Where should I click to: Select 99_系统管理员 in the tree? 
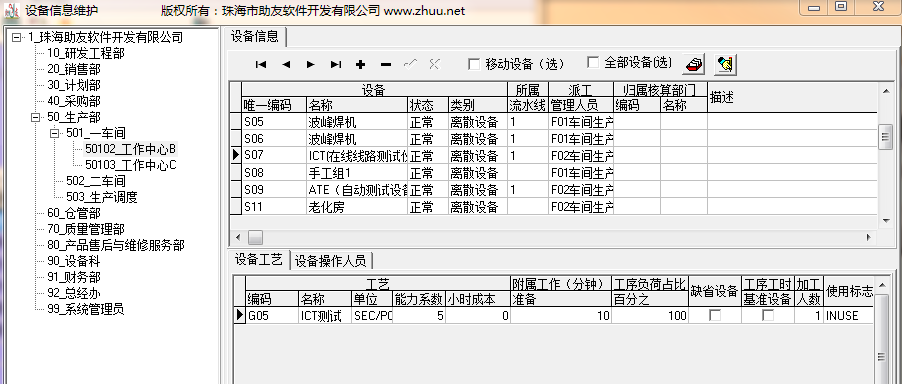(x=86, y=309)
